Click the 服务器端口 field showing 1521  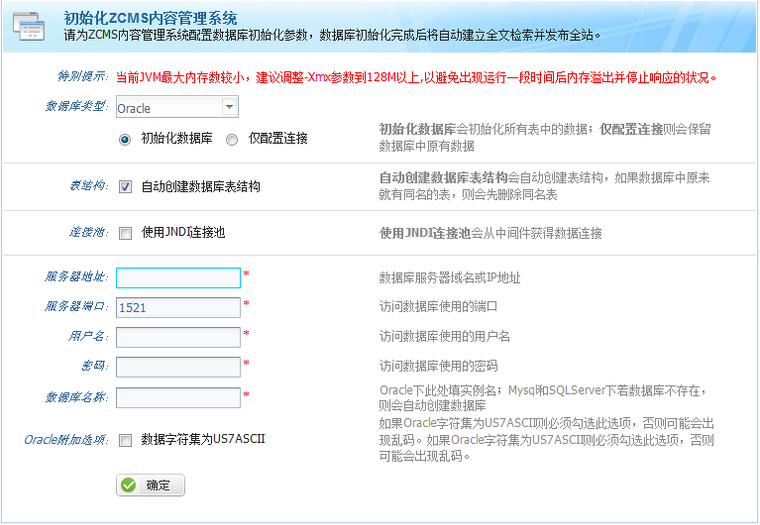point(178,308)
